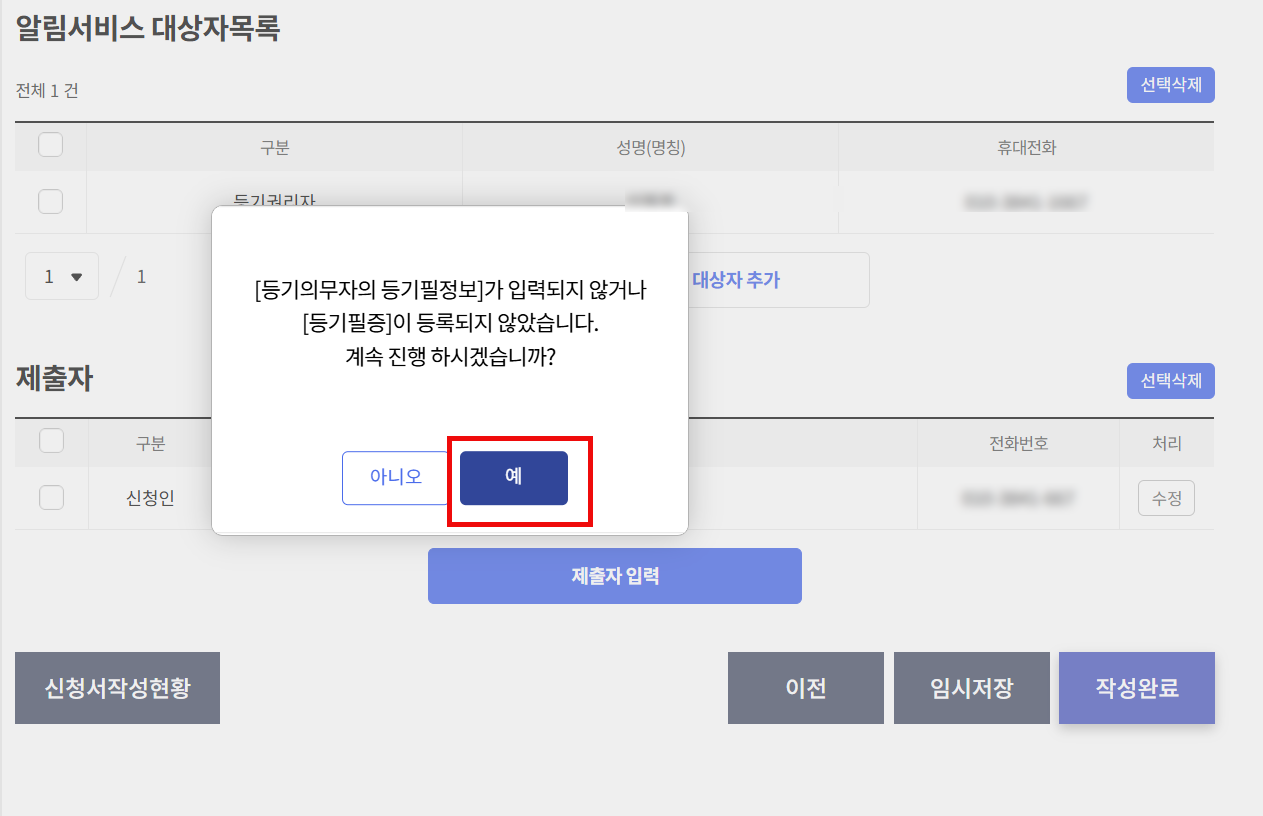Image resolution: width=1263 pixels, height=816 pixels.
Task: Toggle select-all checkbox in 제출자 table header
Action: point(51,441)
